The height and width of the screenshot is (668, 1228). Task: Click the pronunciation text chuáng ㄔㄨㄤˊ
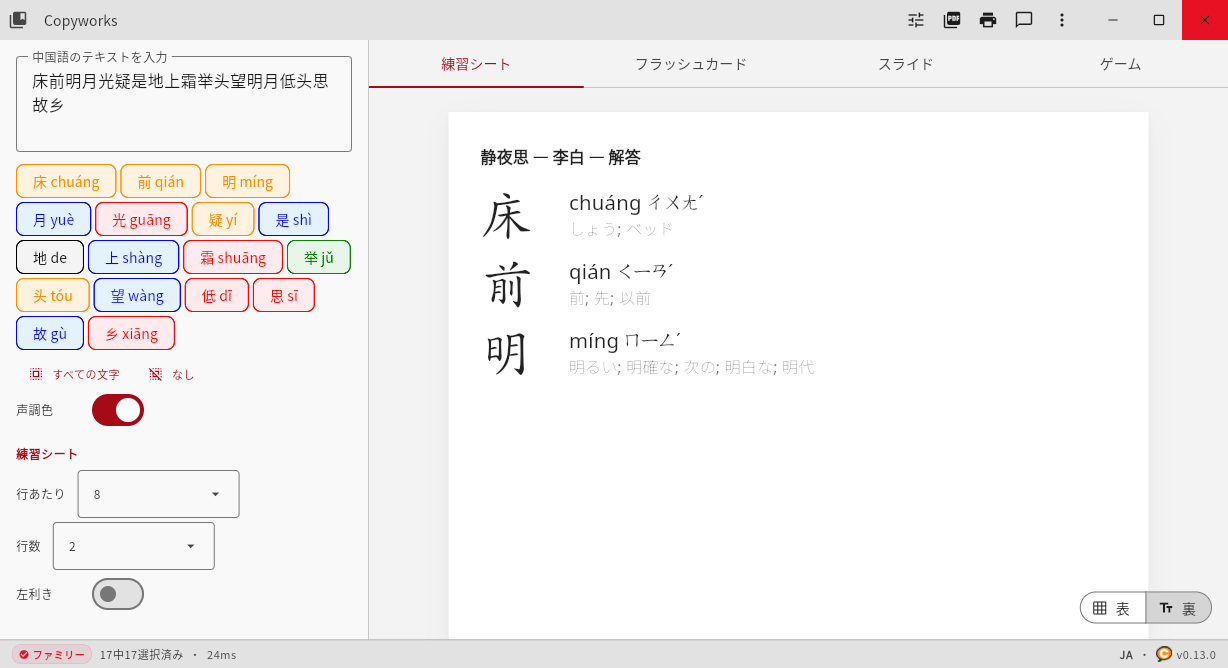[x=636, y=203]
